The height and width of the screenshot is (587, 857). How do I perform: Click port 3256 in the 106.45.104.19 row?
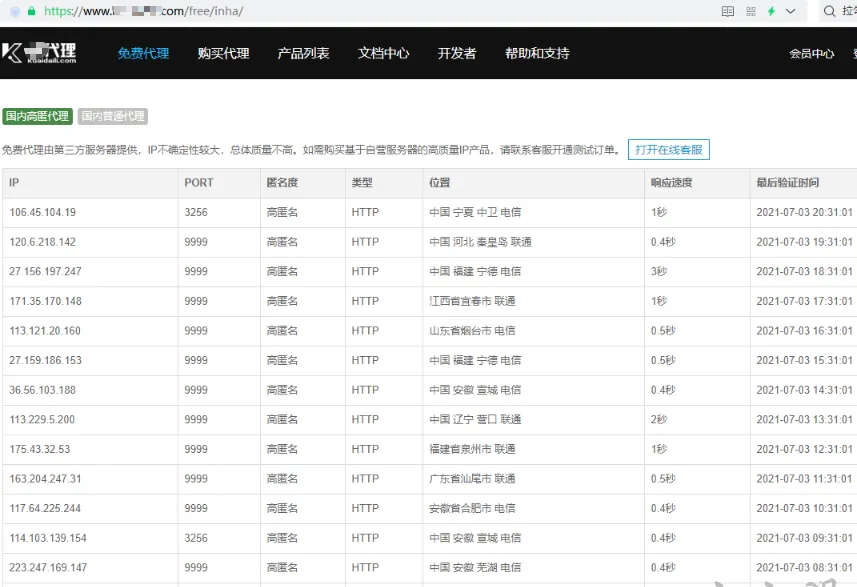196,212
